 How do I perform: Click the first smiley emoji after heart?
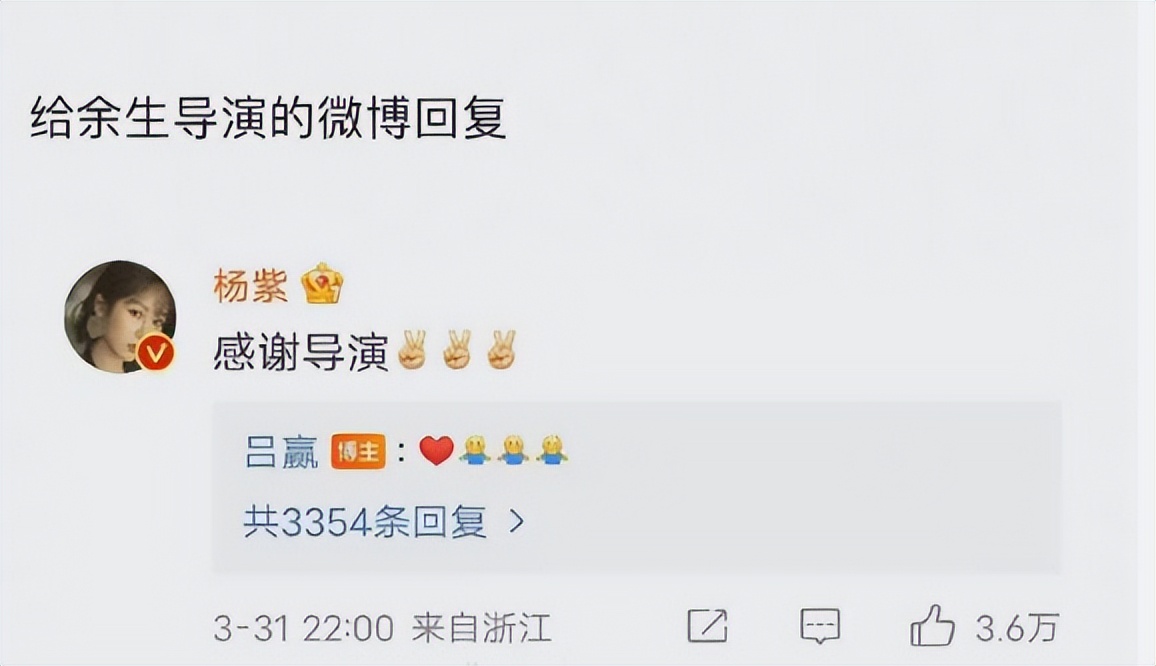(475, 451)
